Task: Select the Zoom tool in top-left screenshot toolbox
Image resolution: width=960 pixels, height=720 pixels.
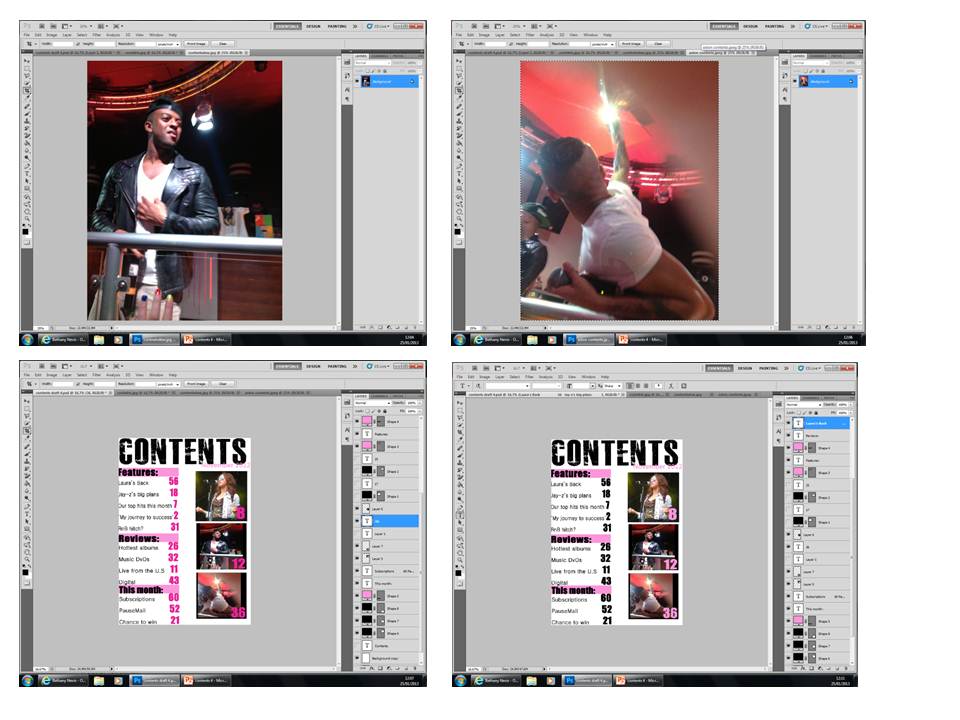Action: point(28,219)
